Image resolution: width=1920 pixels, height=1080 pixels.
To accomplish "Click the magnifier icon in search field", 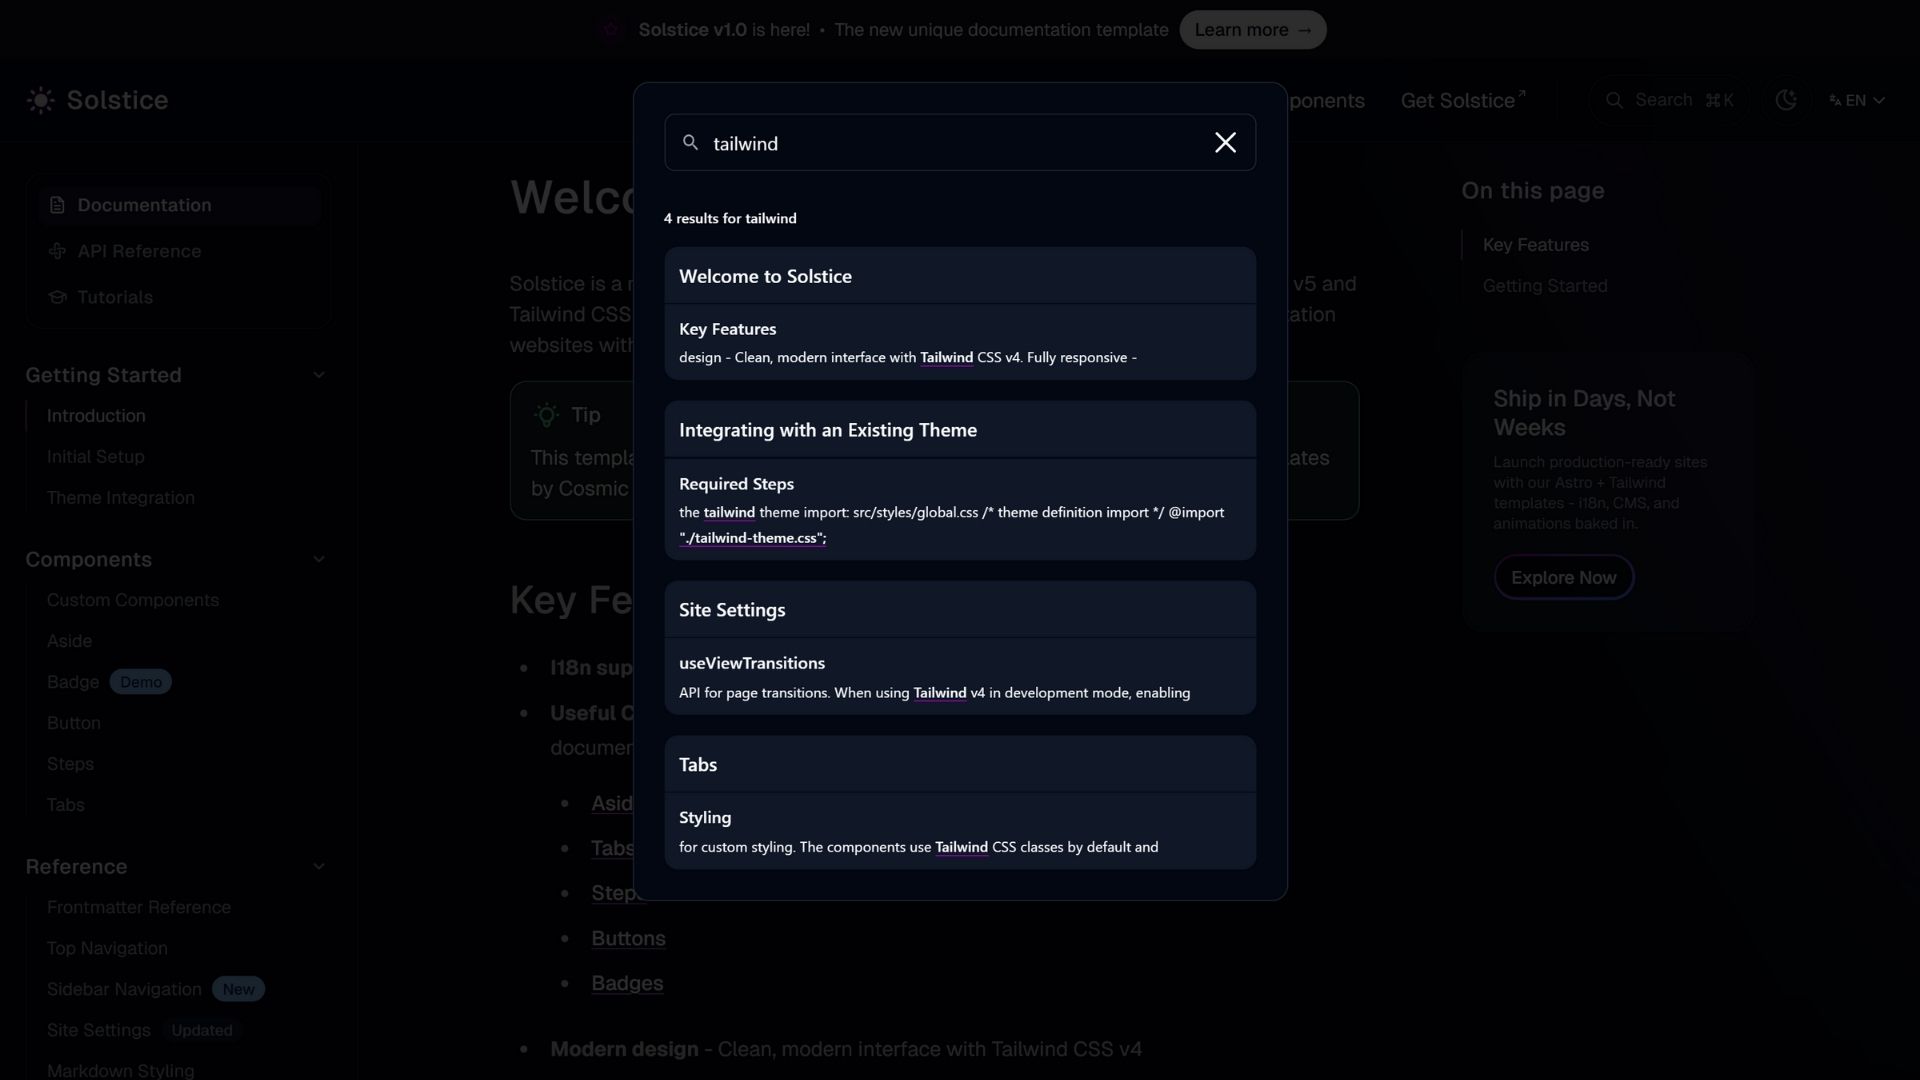I will [690, 143].
